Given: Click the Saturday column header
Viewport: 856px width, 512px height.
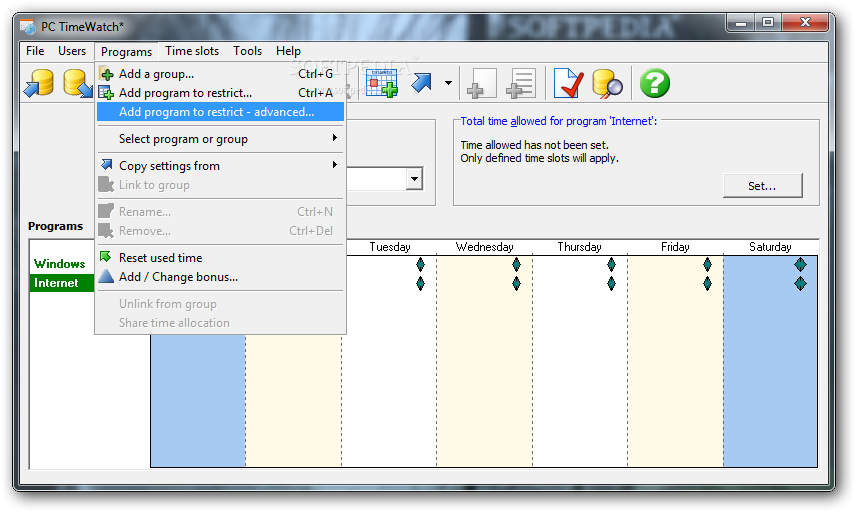Looking at the screenshot, I should point(770,247).
